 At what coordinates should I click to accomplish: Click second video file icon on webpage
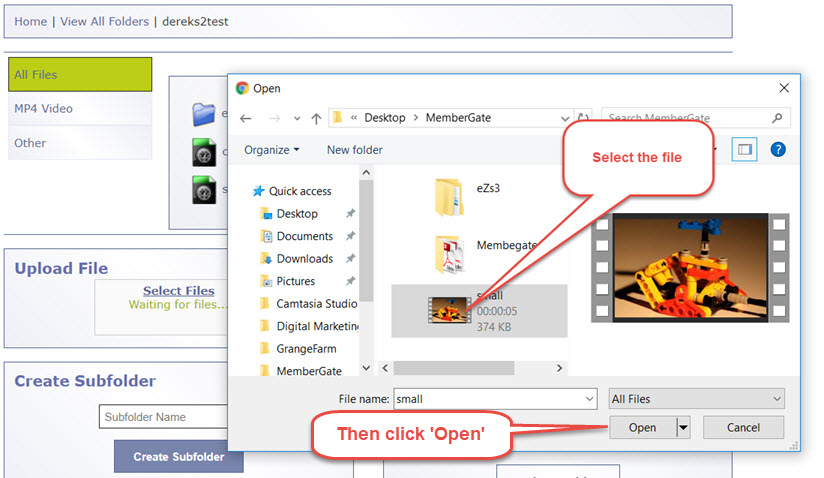(204, 190)
